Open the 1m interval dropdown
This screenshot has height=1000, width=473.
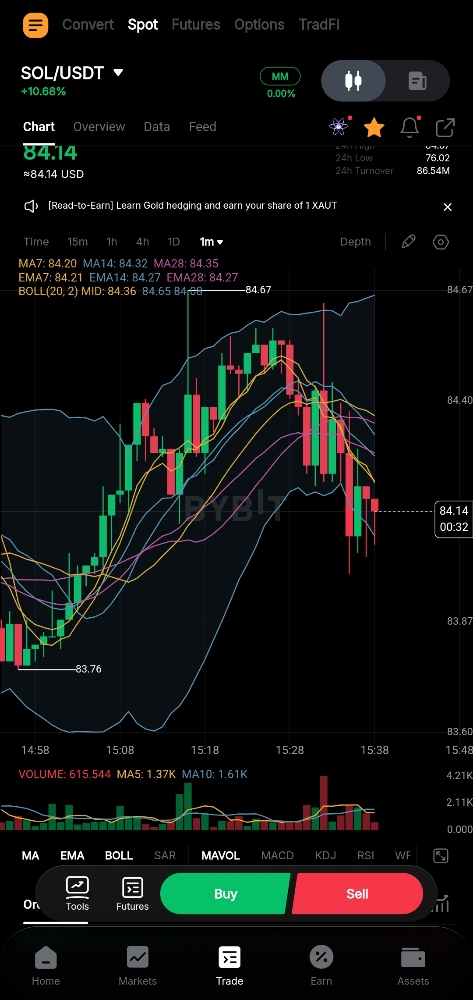pyautogui.click(x=212, y=242)
